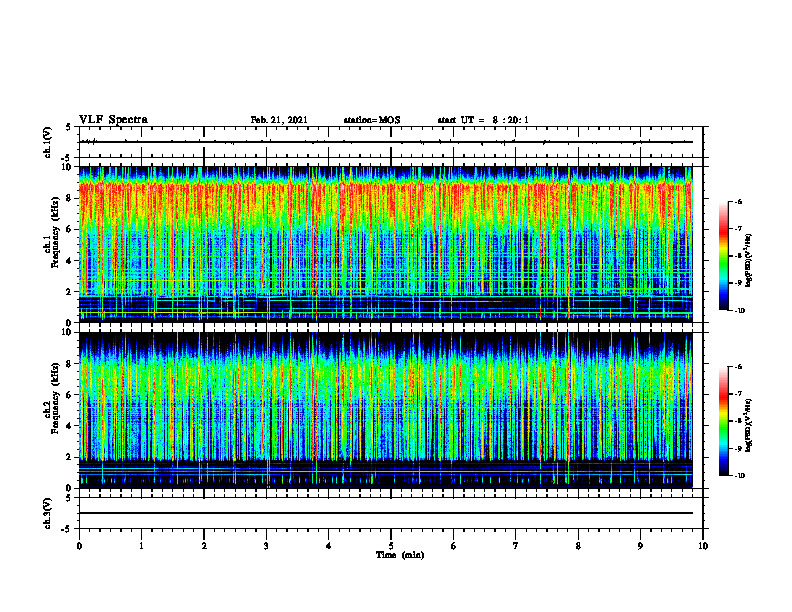Image resolution: width=792 pixels, height=612 pixels.
Task: Click the "4" time axis tick label
Action: tap(329, 546)
